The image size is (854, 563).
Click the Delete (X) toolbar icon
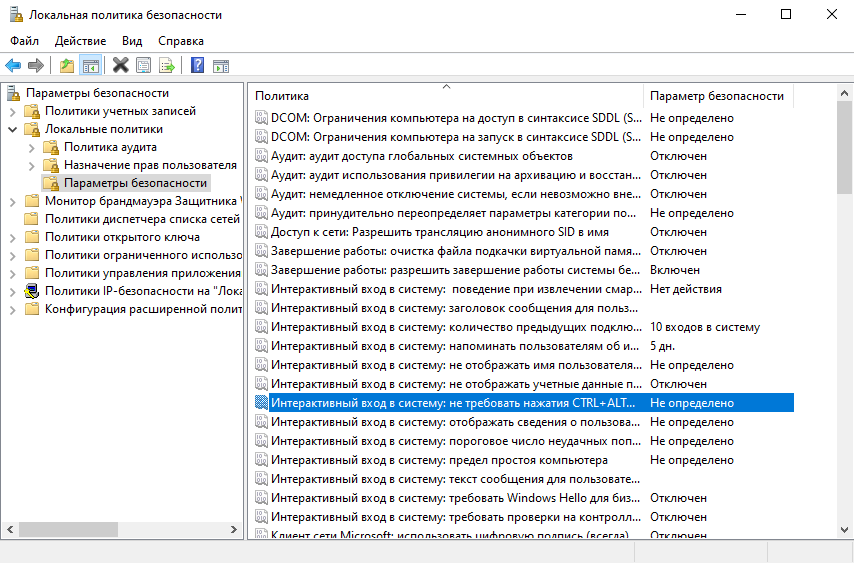point(120,66)
